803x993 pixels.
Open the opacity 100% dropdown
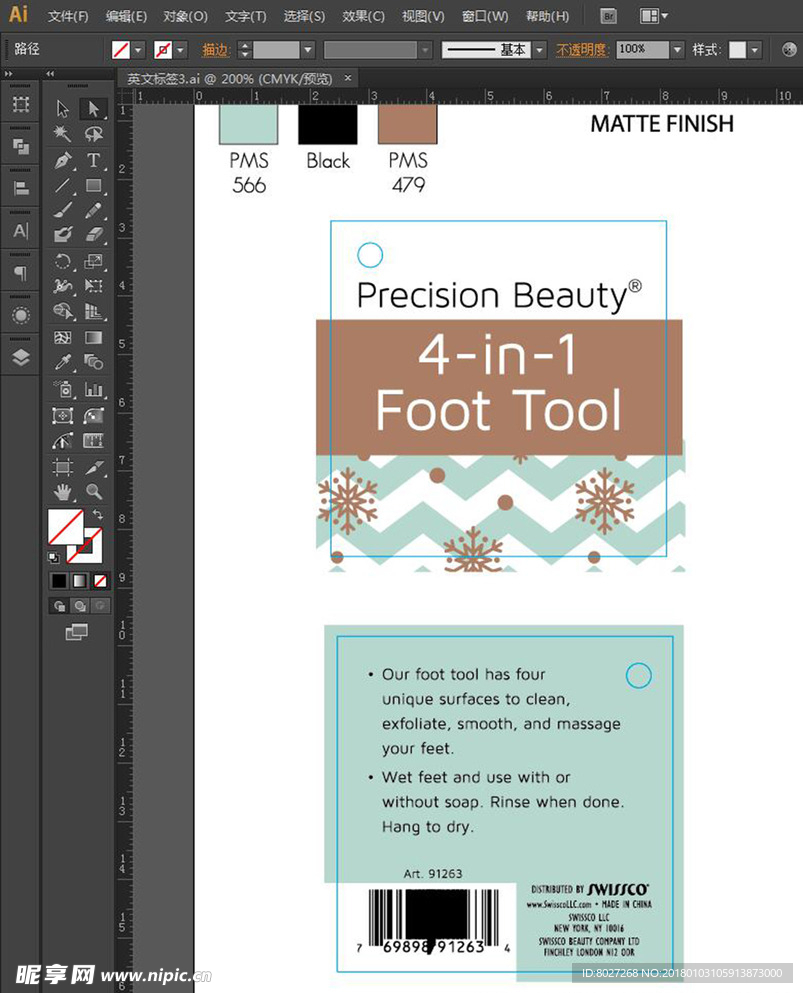[x=677, y=49]
